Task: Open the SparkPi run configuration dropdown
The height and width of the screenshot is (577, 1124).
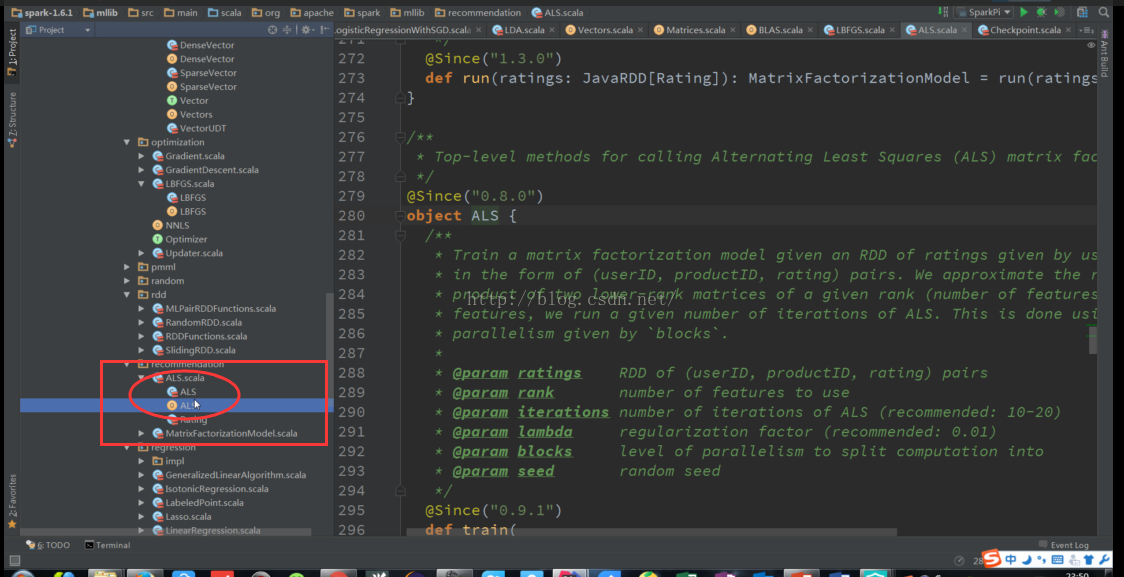Action: pyautogui.click(x=985, y=12)
